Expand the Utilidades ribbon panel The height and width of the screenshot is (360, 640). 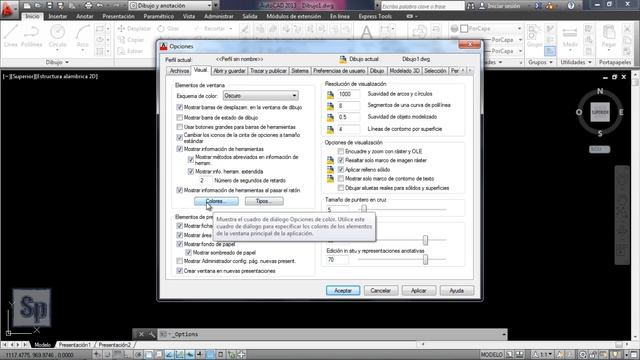pos(576,62)
